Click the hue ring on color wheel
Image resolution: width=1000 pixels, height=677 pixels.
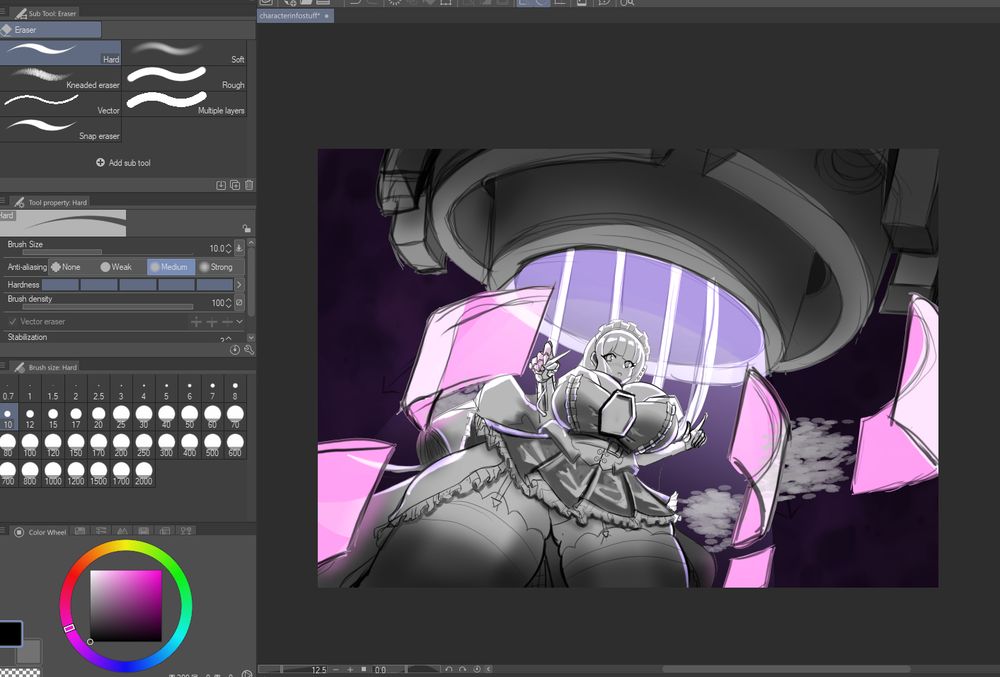pos(126,545)
